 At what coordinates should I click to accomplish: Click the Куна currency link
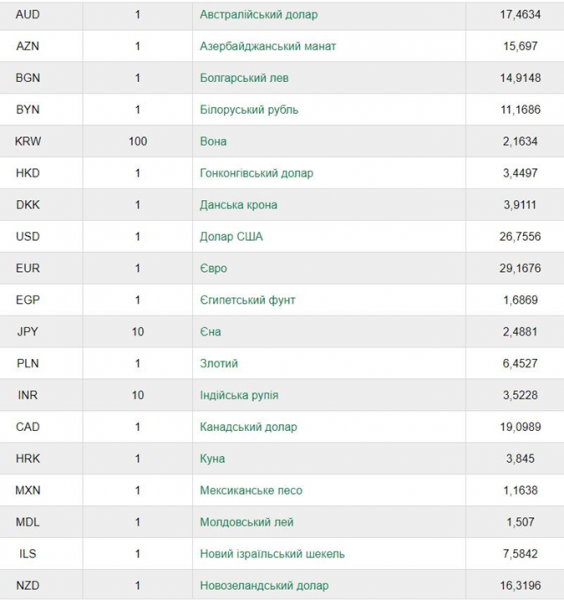point(212,459)
